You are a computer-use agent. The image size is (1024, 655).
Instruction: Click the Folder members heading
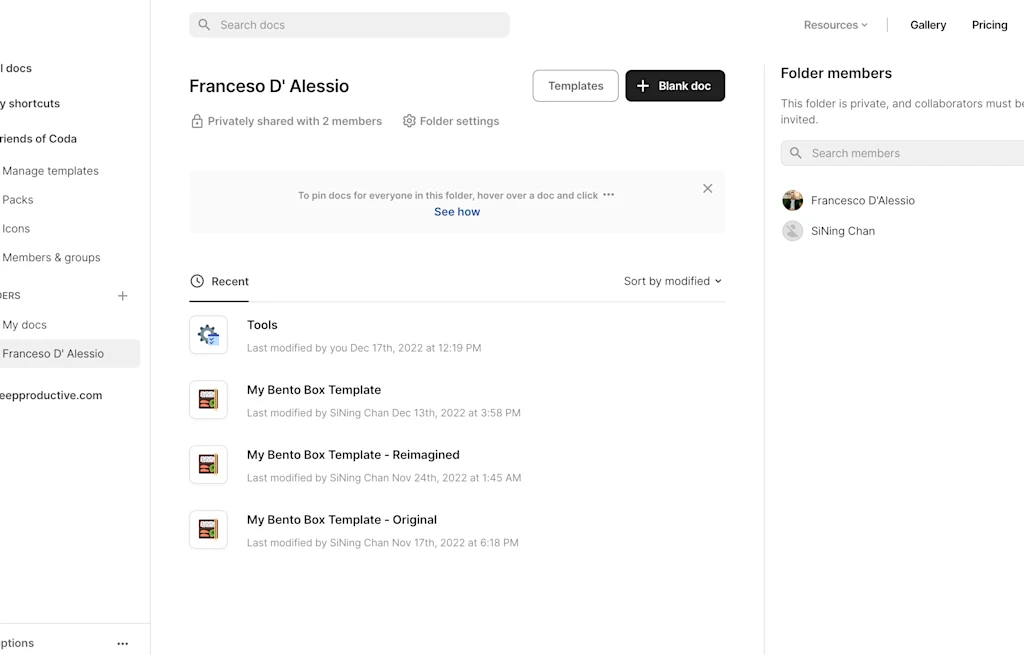click(x=836, y=73)
